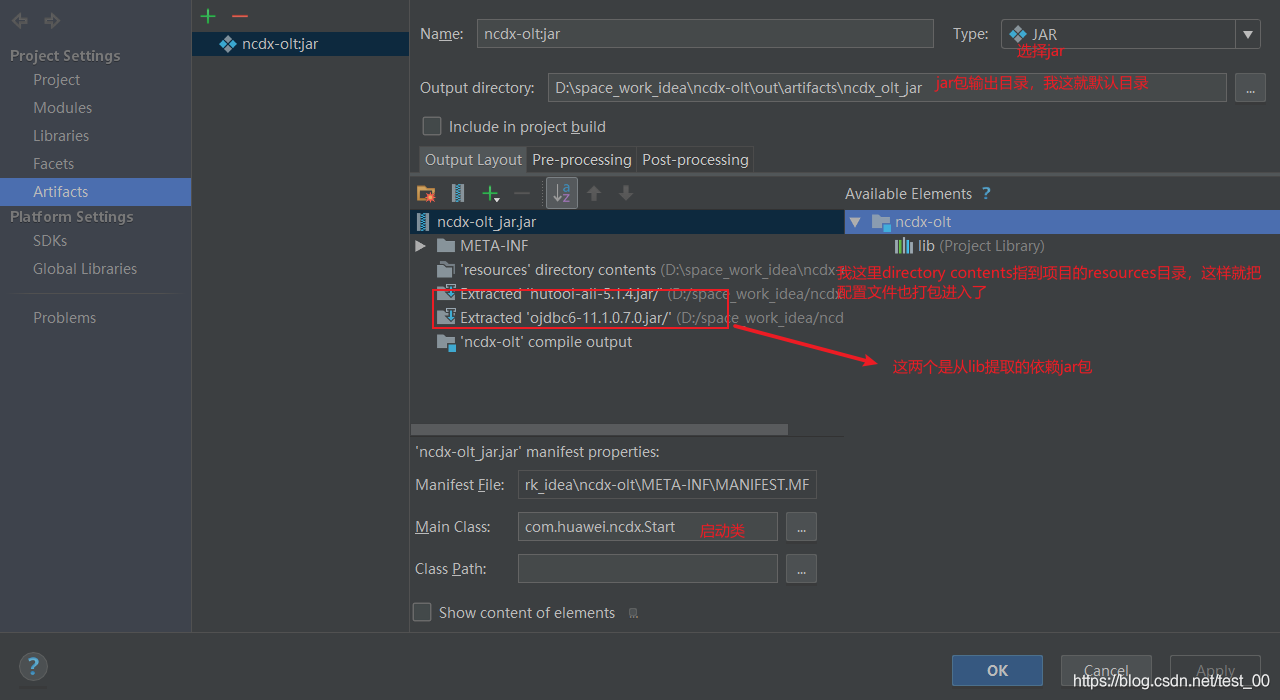
Task: Open the Problems section
Action: coord(64,318)
